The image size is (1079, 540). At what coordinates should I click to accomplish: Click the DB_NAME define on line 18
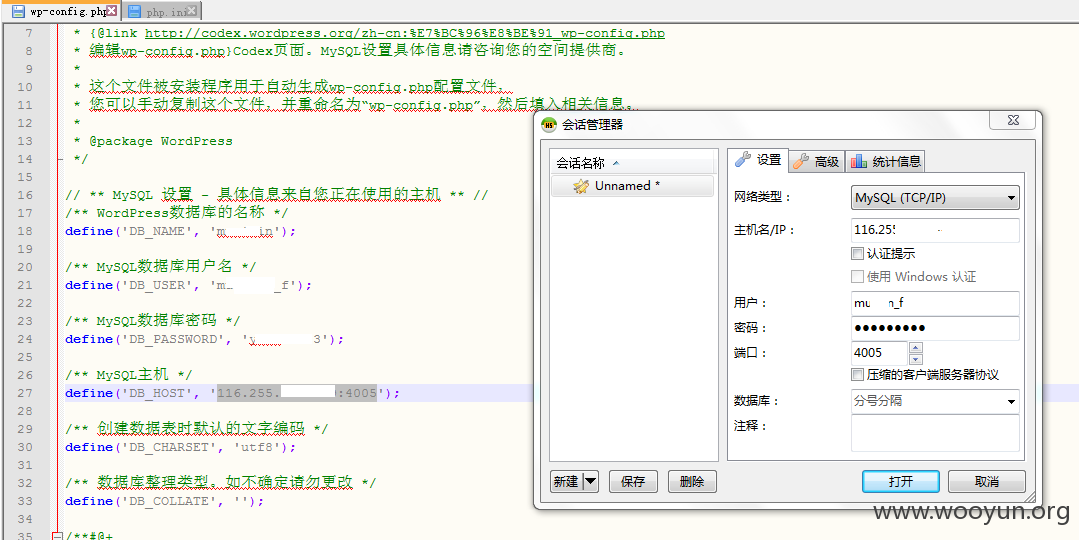(x=180, y=231)
